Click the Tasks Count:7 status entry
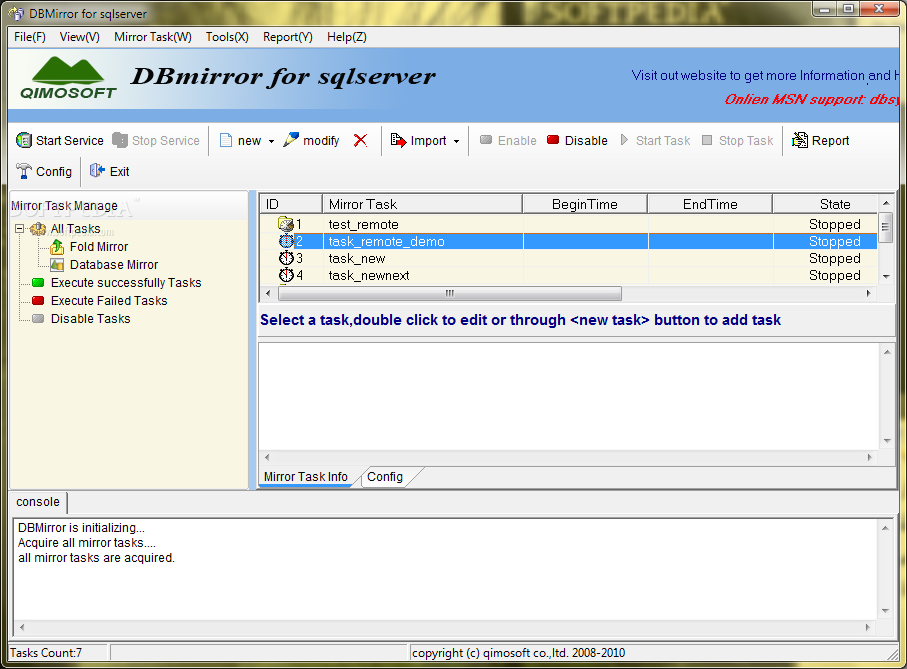The height and width of the screenshot is (669, 907). click(x=46, y=653)
